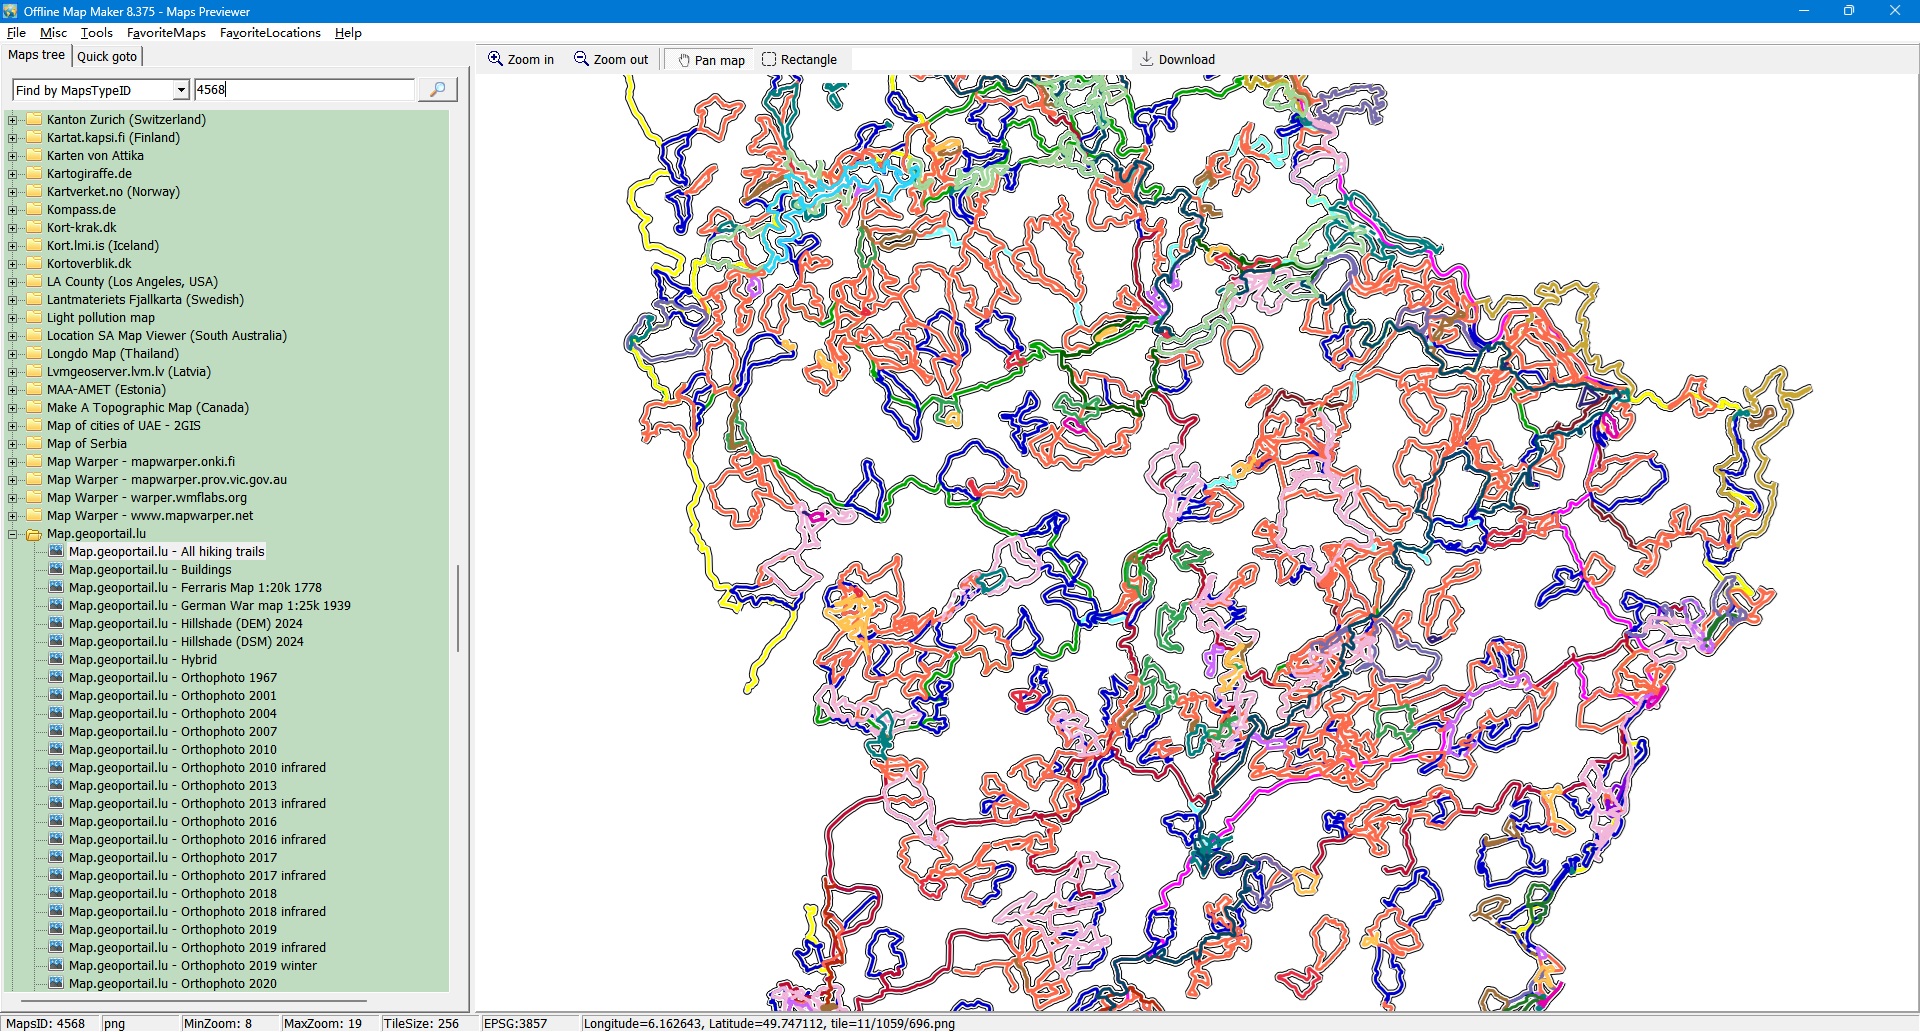1920x1032 pixels.
Task: Select the Ferraris Map 1:20k 1778 layer
Action: pyautogui.click(x=195, y=588)
